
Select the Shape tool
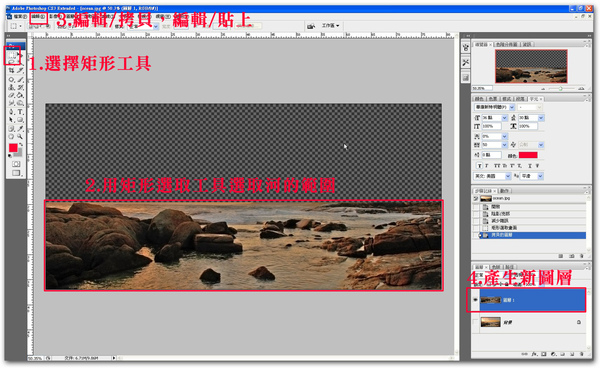(x=20, y=120)
